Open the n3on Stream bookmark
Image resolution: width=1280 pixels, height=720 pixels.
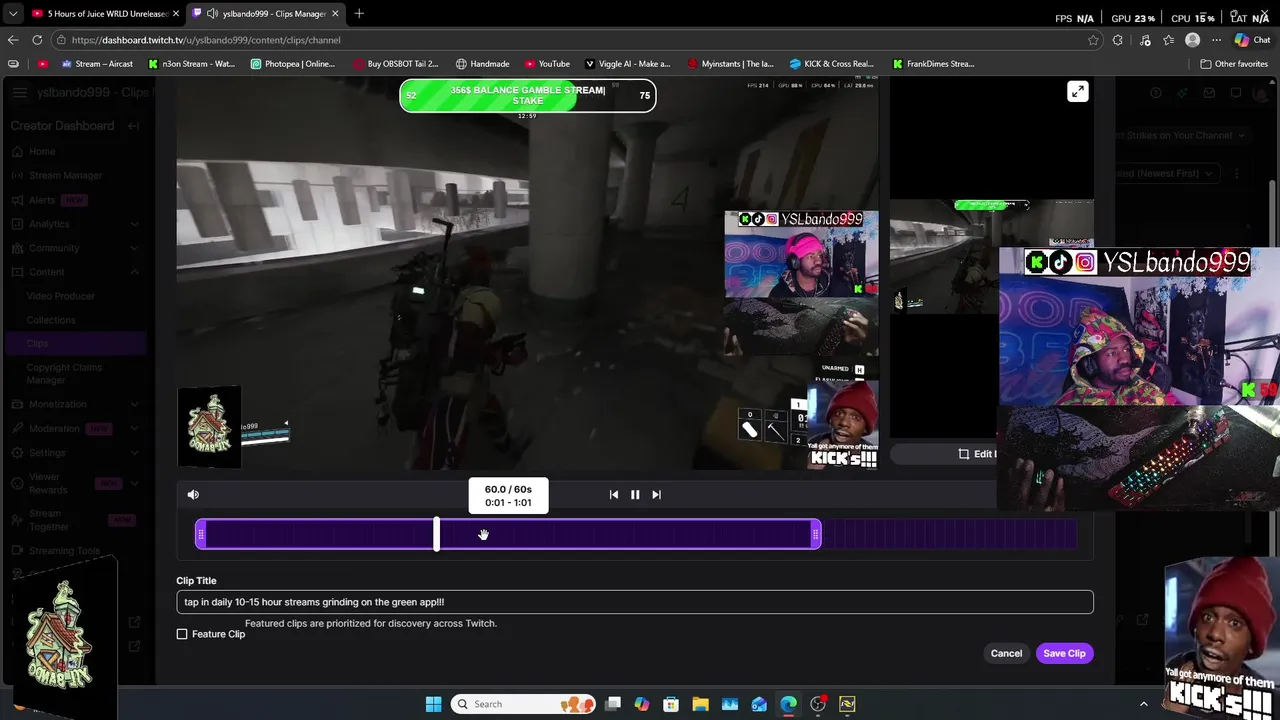click(x=191, y=64)
